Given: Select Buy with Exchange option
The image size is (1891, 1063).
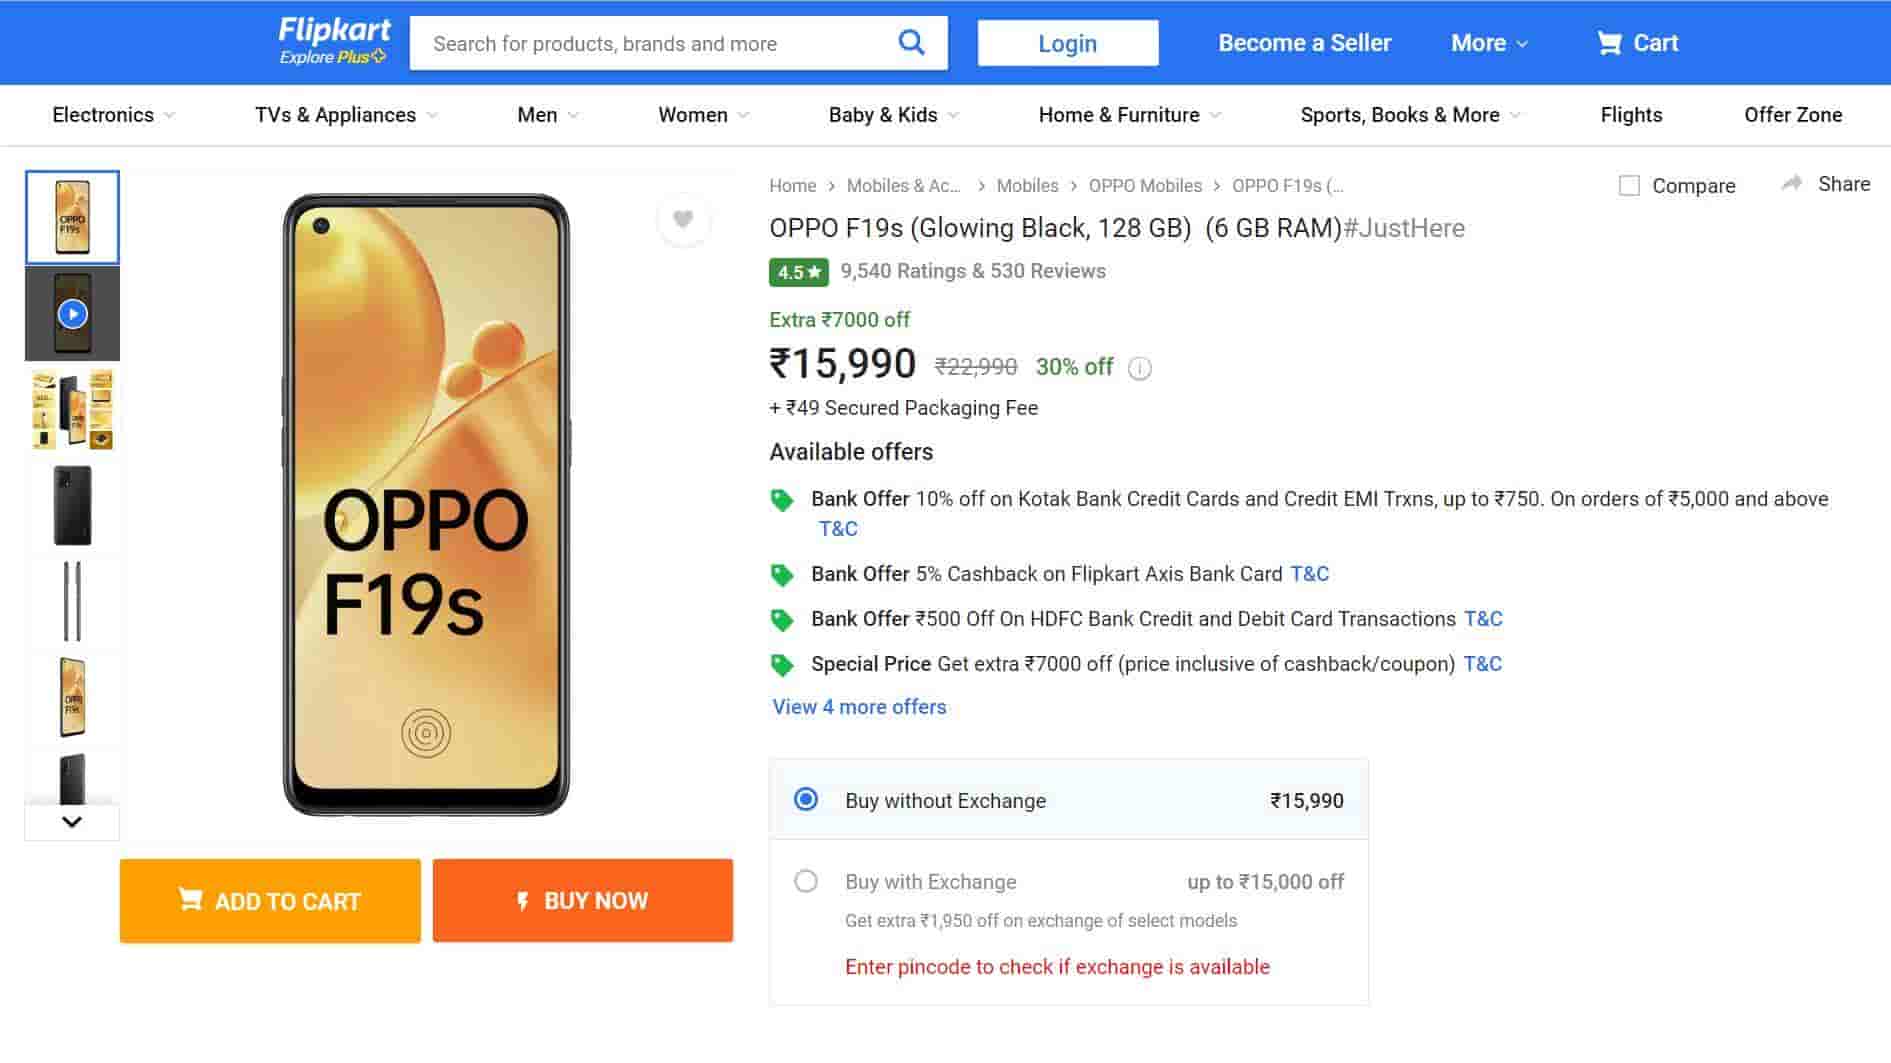Looking at the screenshot, I should point(806,882).
